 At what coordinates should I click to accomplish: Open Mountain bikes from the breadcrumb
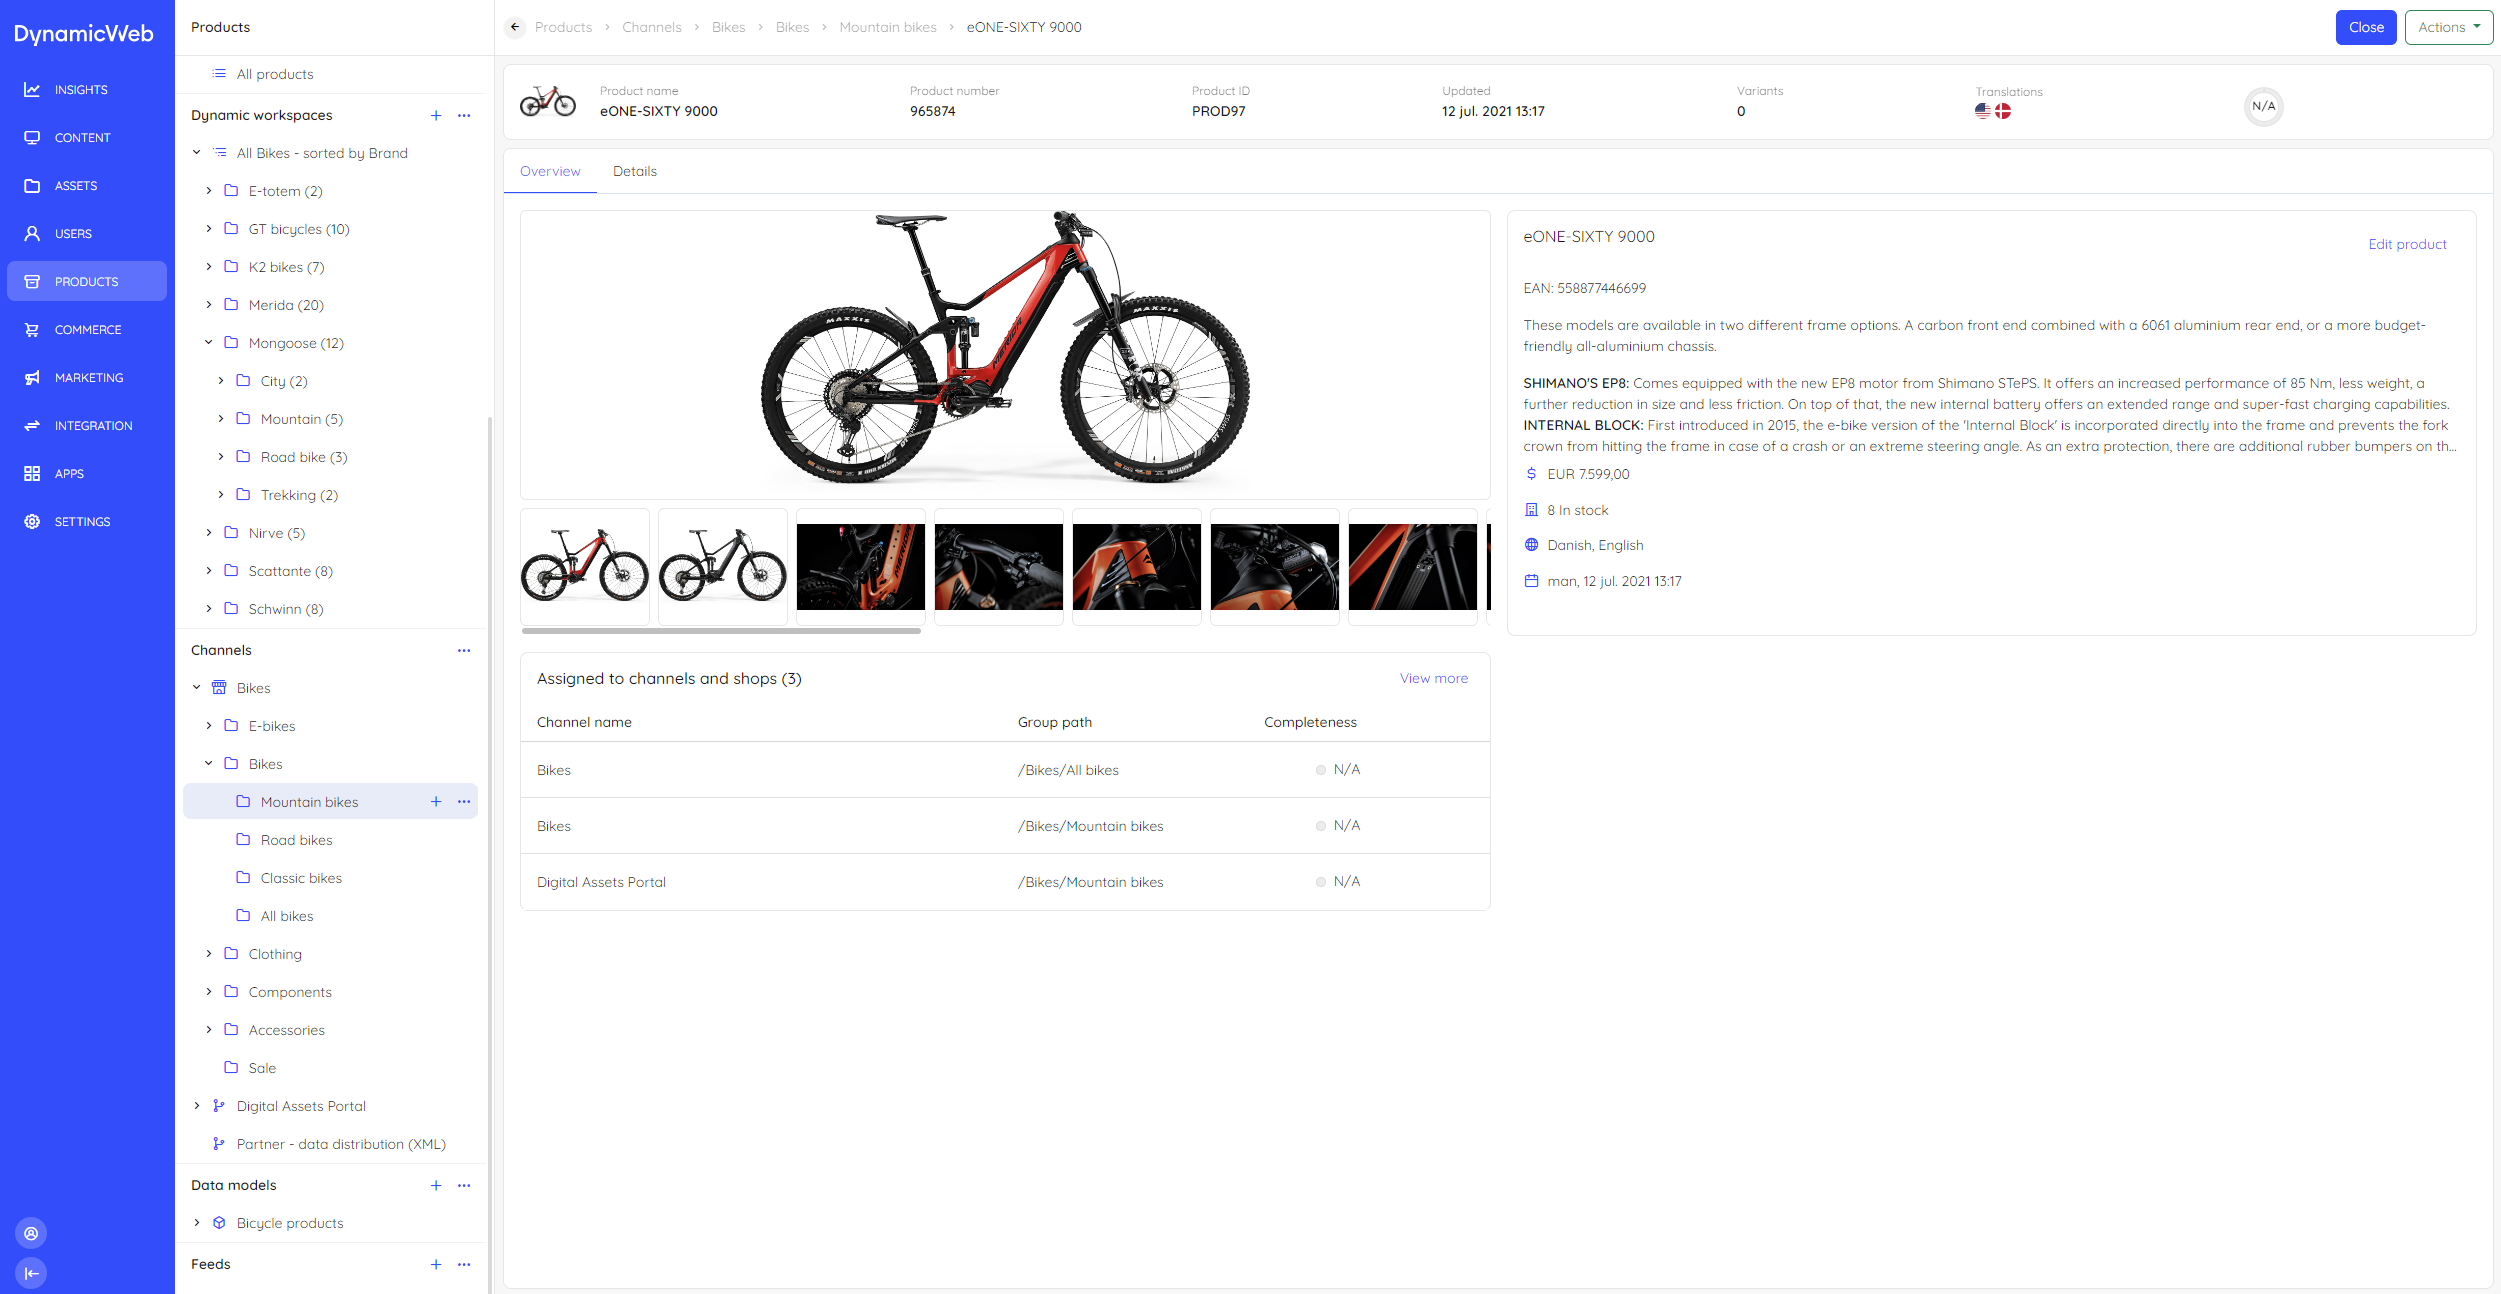pos(888,27)
